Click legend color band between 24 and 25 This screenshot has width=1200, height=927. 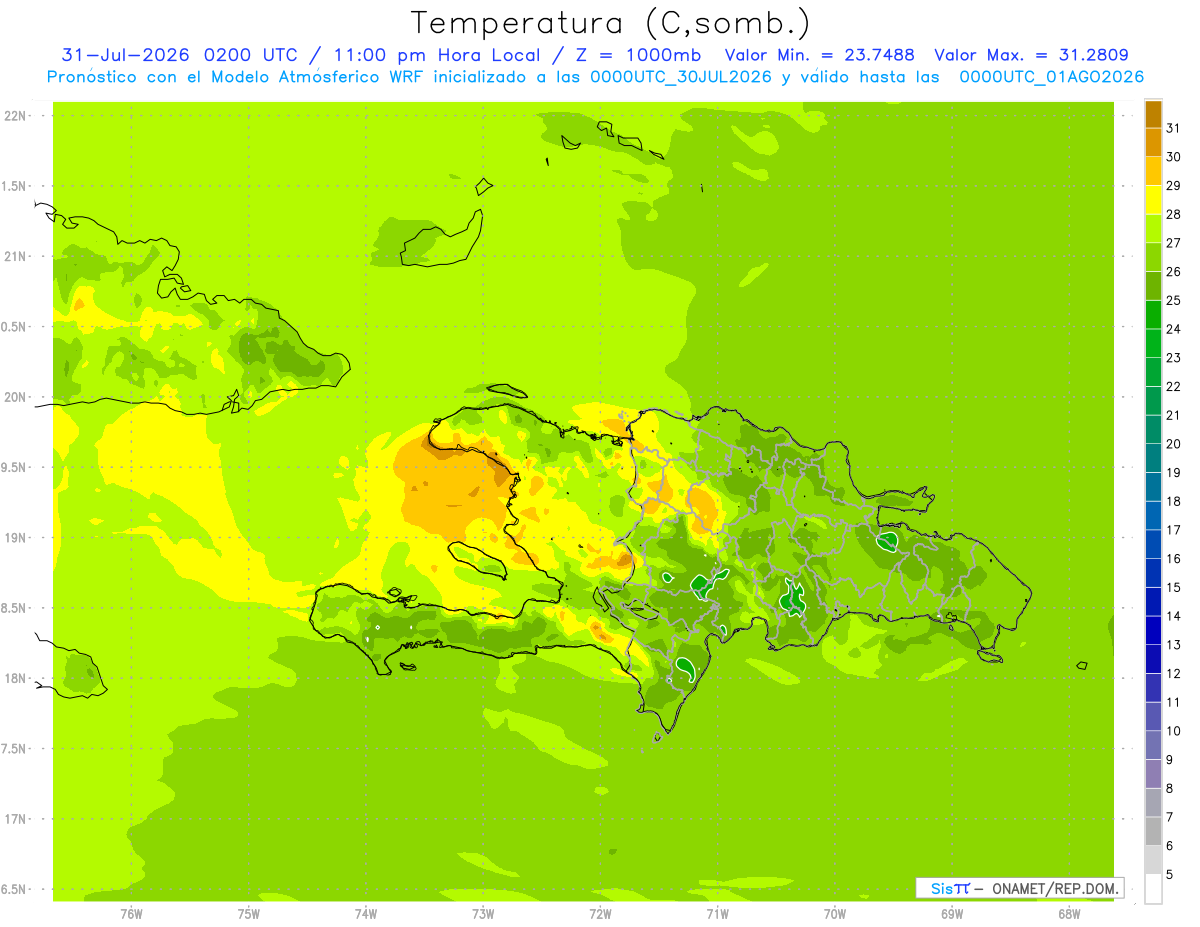click(1154, 315)
